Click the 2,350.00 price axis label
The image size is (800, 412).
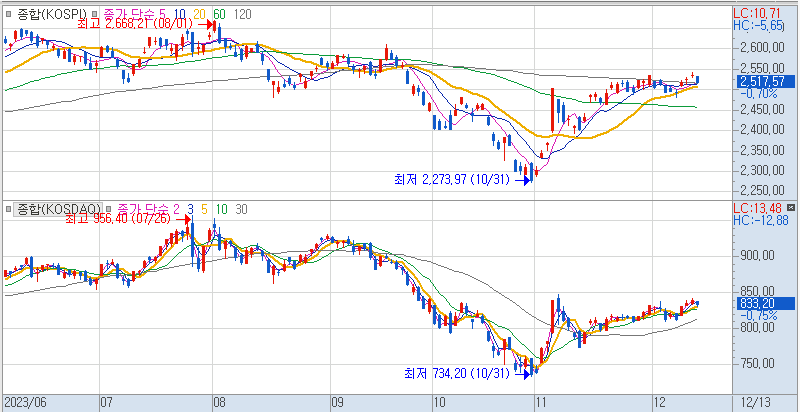(x=761, y=150)
